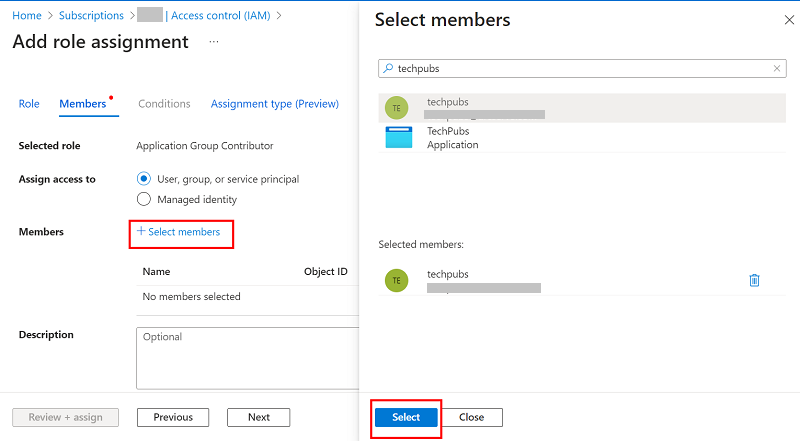Image resolution: width=800 pixels, height=441 pixels.
Task: Click the magnifier icon in the search field
Action: 389,69
